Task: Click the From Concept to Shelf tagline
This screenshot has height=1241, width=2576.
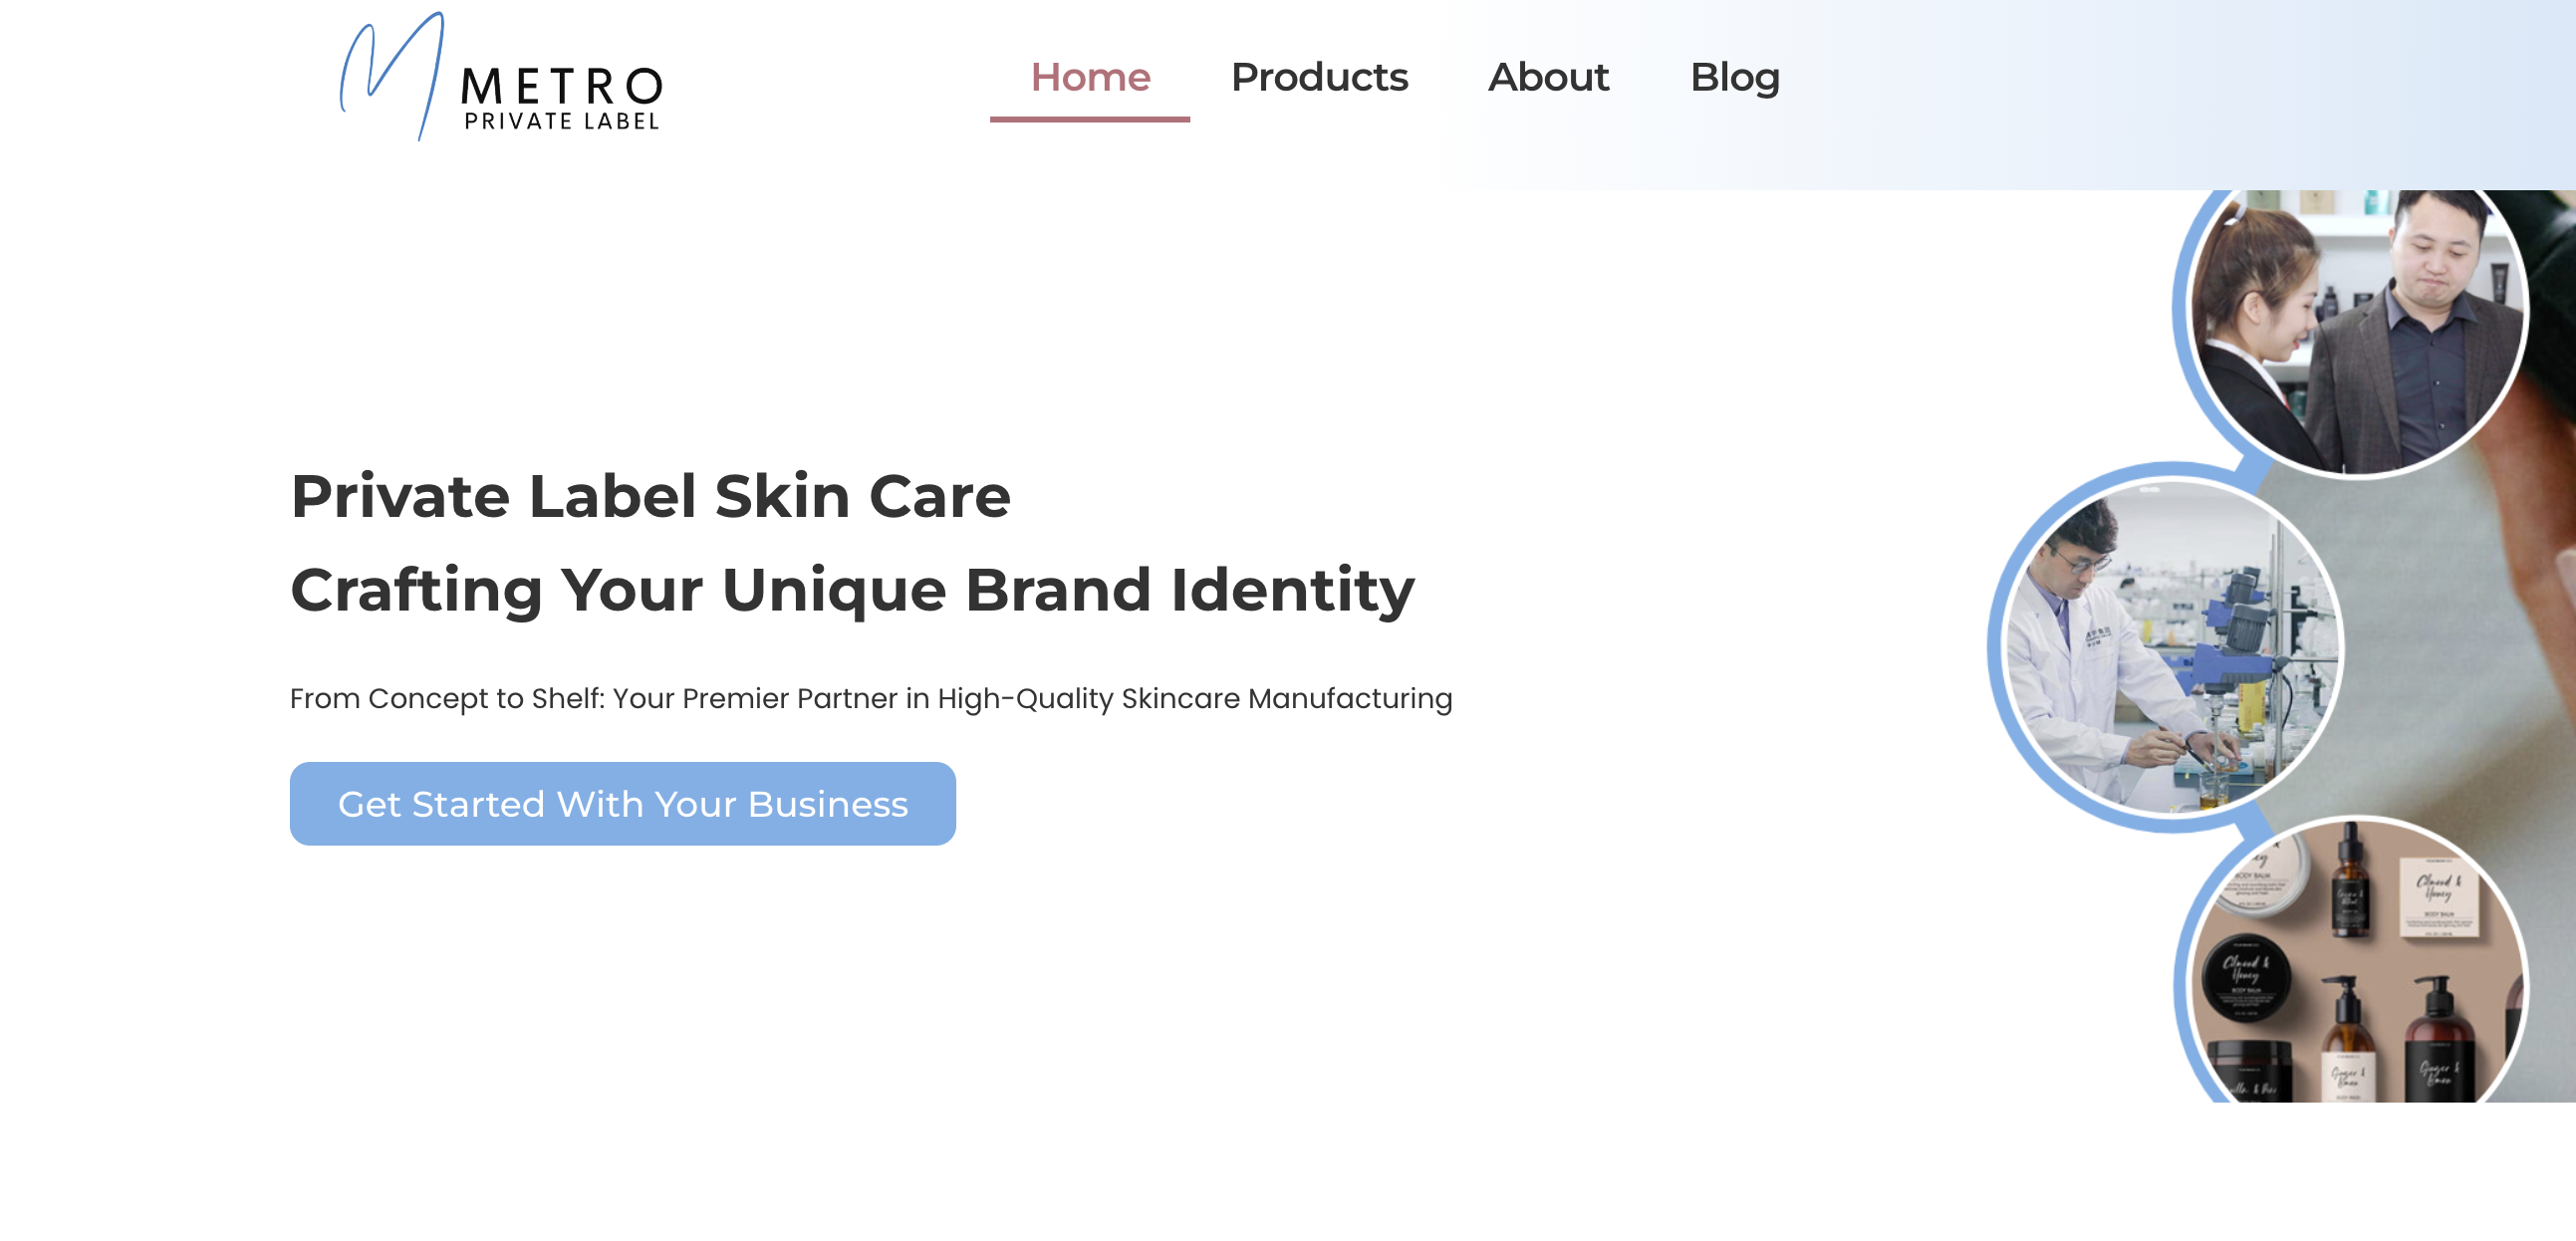Action: (871, 698)
